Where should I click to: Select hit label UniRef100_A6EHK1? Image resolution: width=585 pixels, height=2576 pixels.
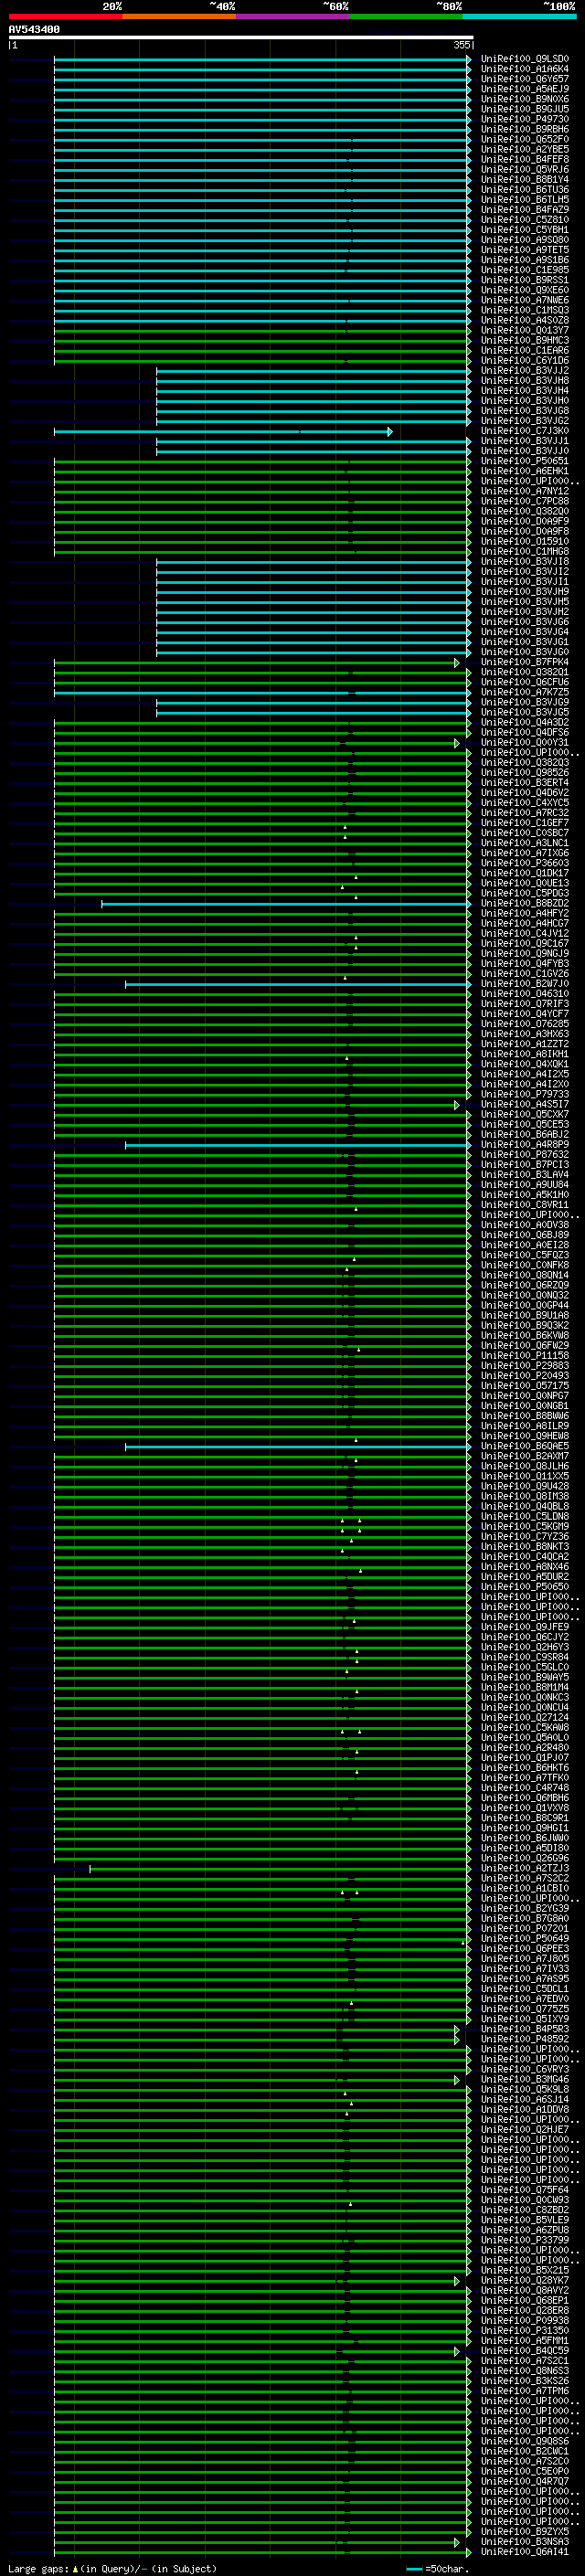pyautogui.click(x=525, y=471)
